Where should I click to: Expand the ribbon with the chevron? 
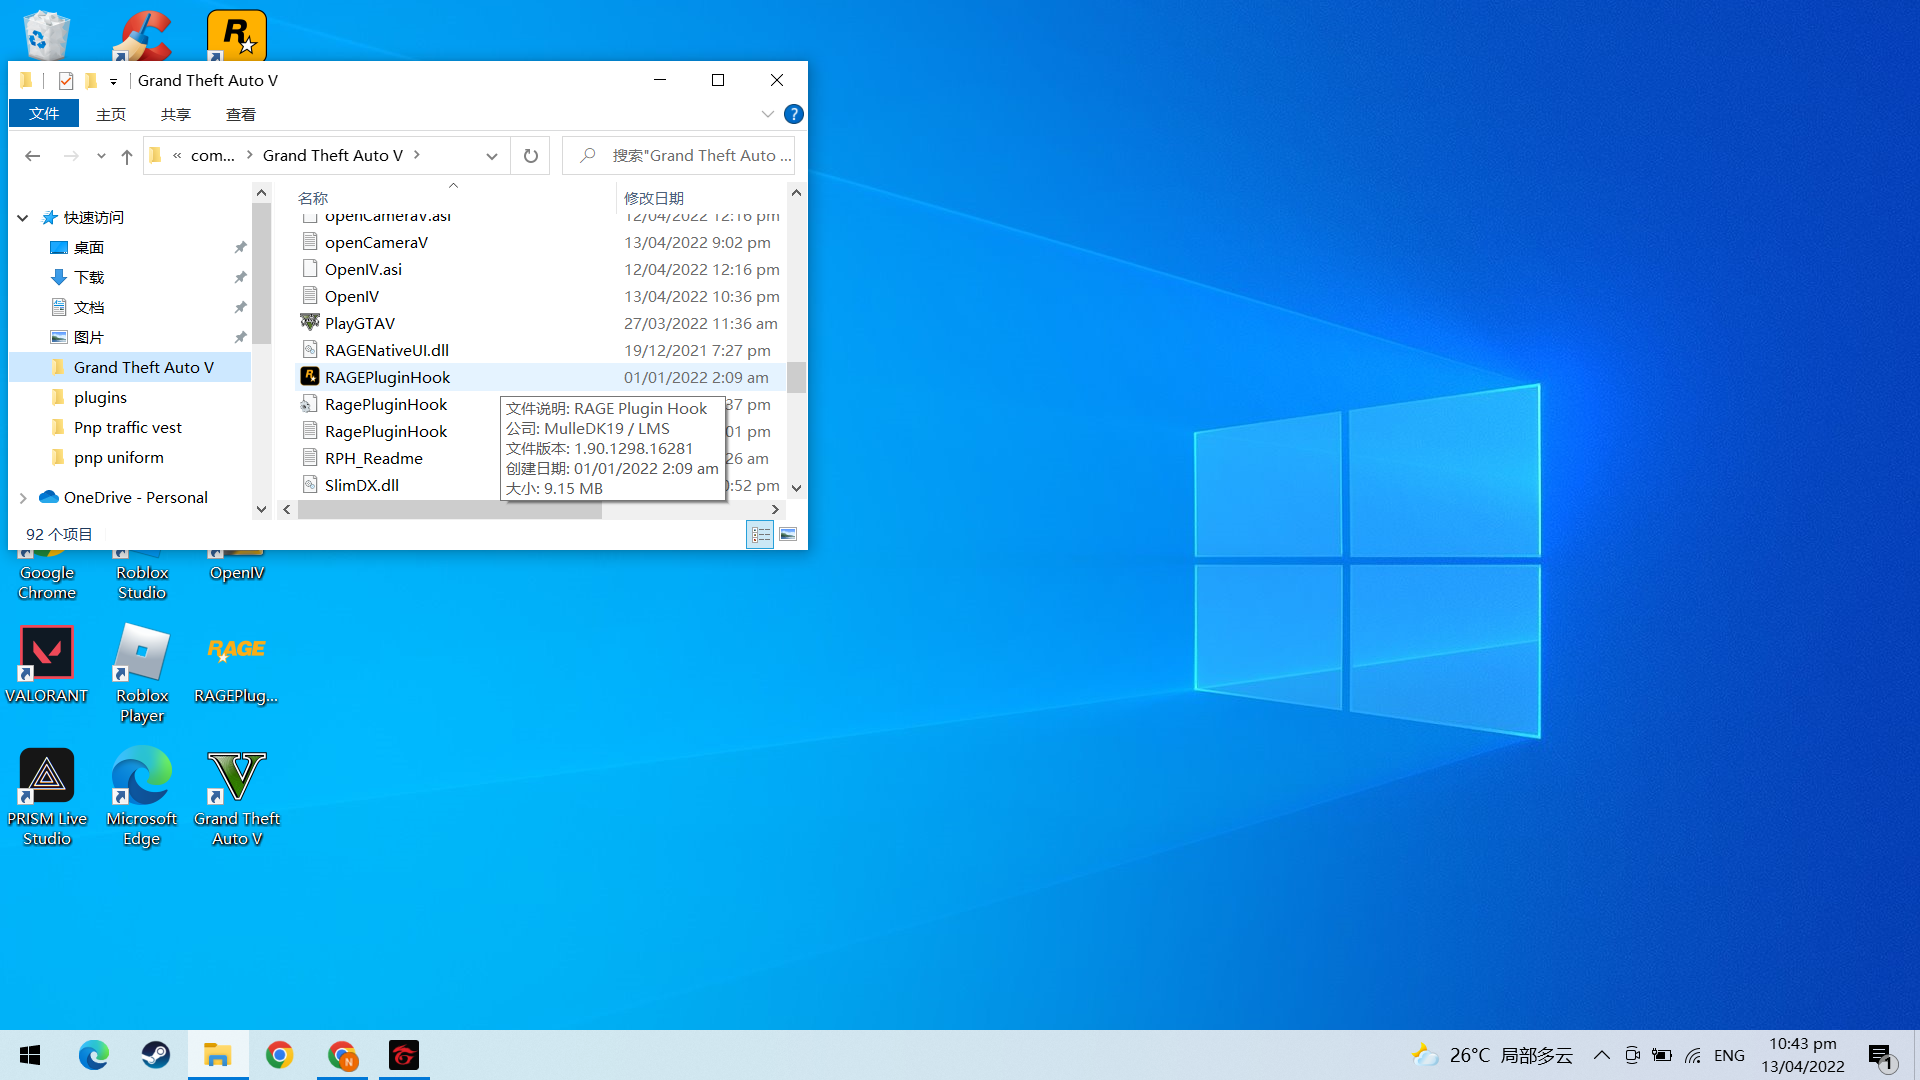[767, 114]
